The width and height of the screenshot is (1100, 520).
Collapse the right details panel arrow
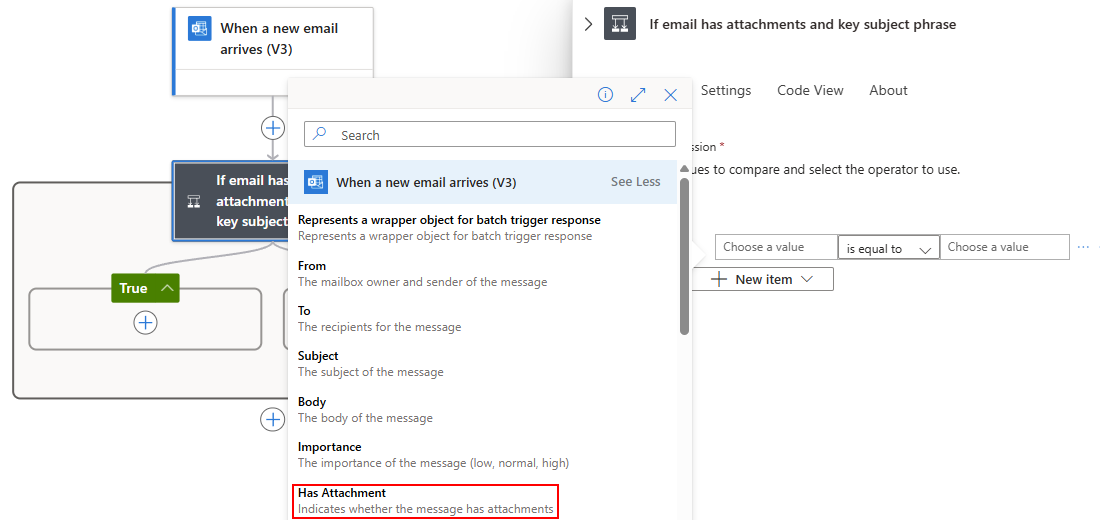588,24
